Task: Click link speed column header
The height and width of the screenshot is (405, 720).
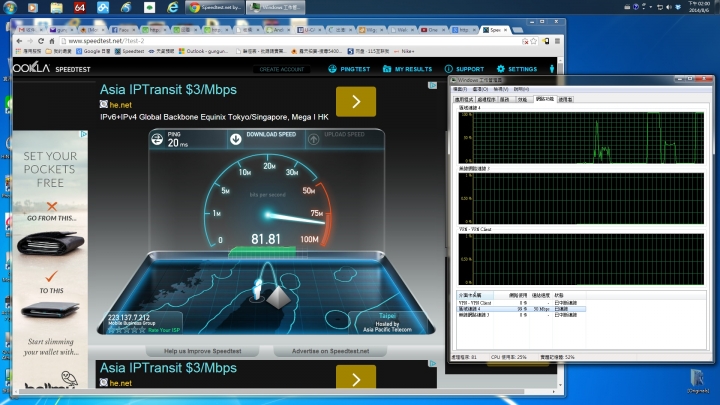Action: pos(540,295)
